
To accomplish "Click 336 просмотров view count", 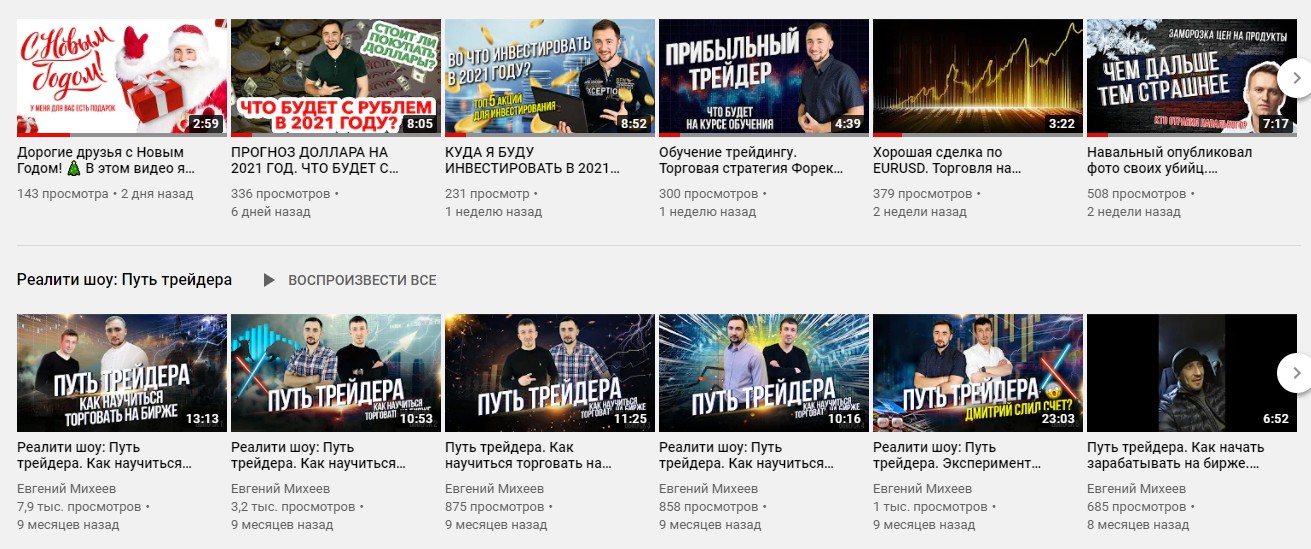I will coord(280,193).
